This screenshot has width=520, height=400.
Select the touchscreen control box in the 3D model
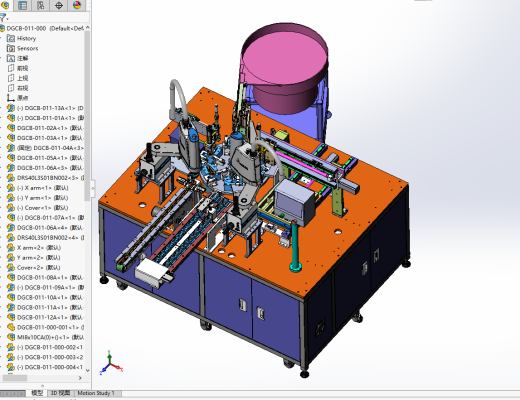click(x=294, y=203)
